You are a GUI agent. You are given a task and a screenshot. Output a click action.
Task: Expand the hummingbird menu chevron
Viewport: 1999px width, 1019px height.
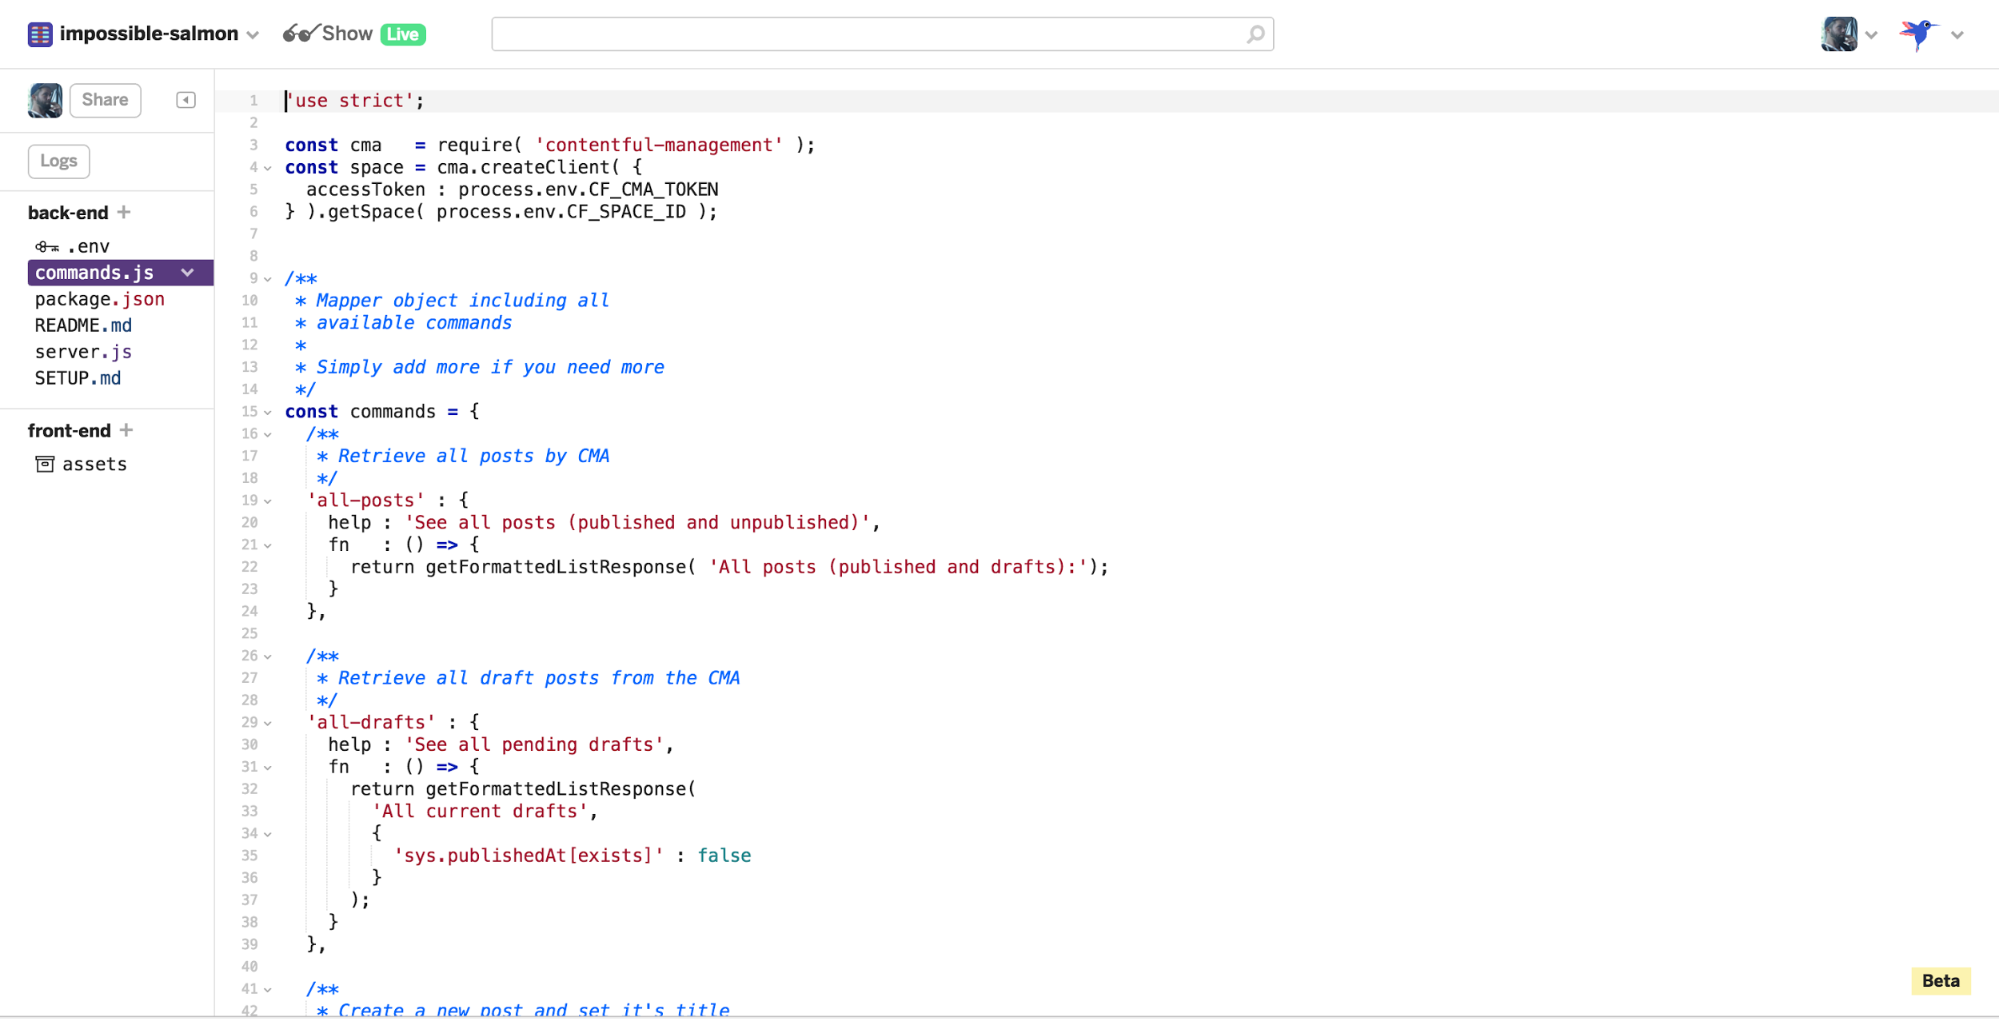coord(1957,35)
